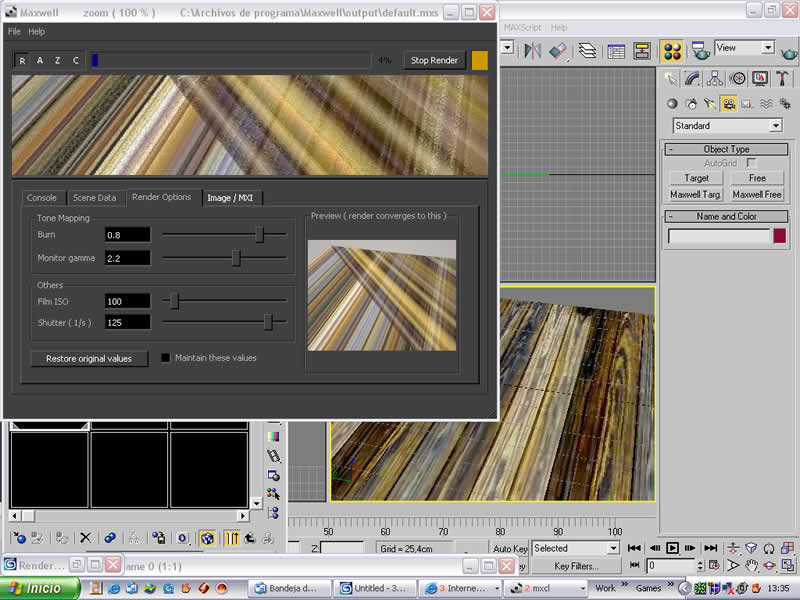
Task: Open the Material Editor from the toolbar
Action: pos(672,50)
